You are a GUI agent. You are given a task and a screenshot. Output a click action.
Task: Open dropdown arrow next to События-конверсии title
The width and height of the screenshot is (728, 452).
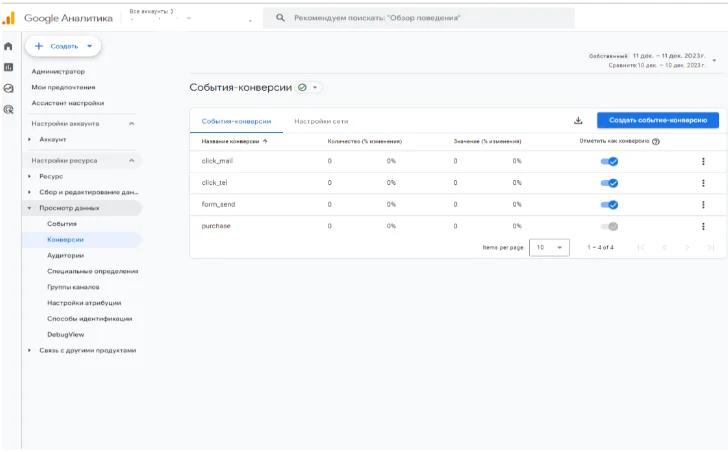(315, 87)
